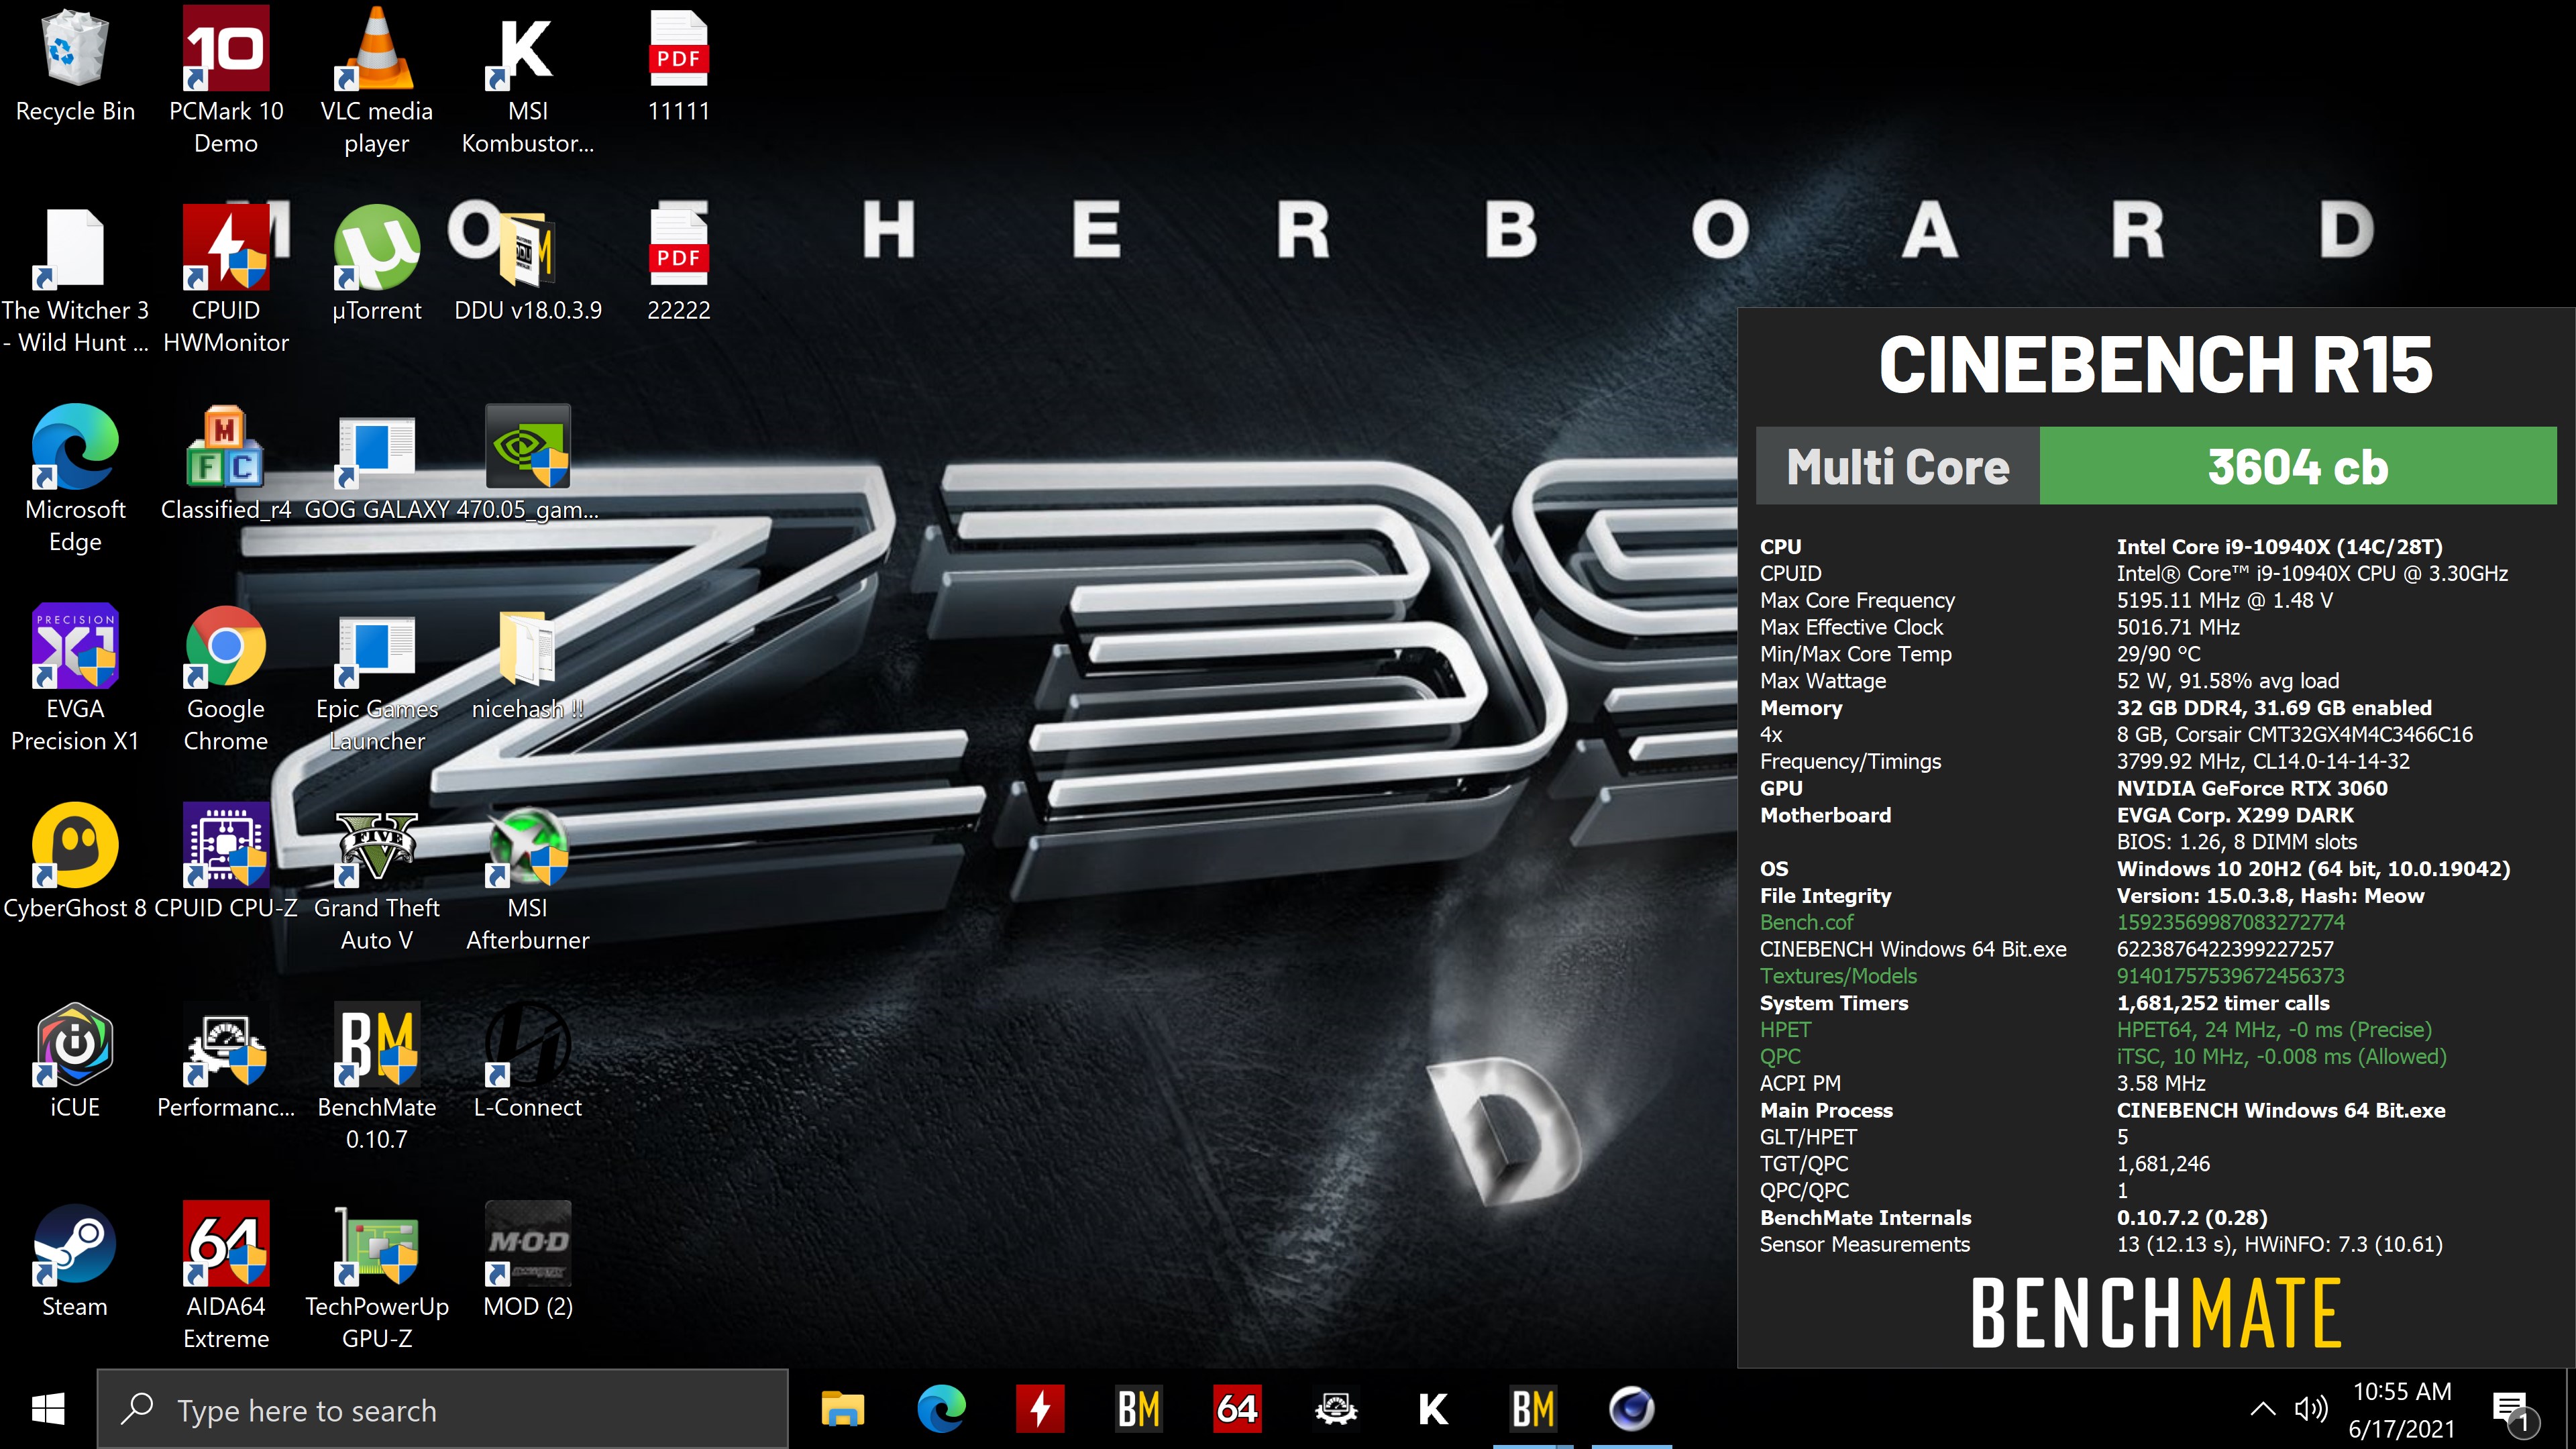Select the MSI Kombustor desktop icon
2576x1449 pixels.
point(528,80)
